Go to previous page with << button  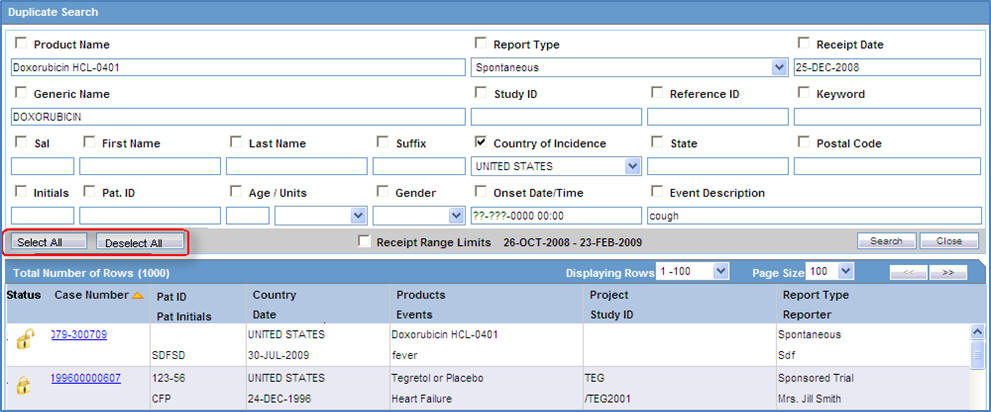(909, 272)
